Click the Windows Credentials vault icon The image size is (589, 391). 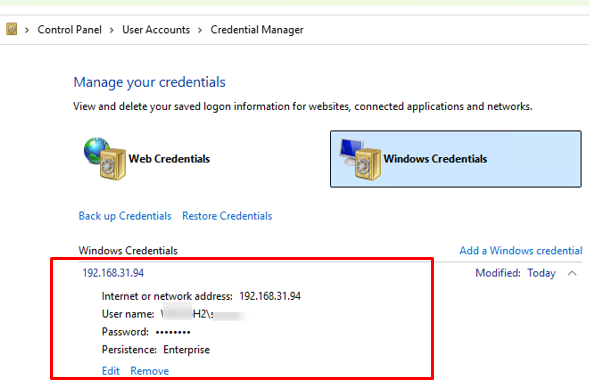[360, 159]
